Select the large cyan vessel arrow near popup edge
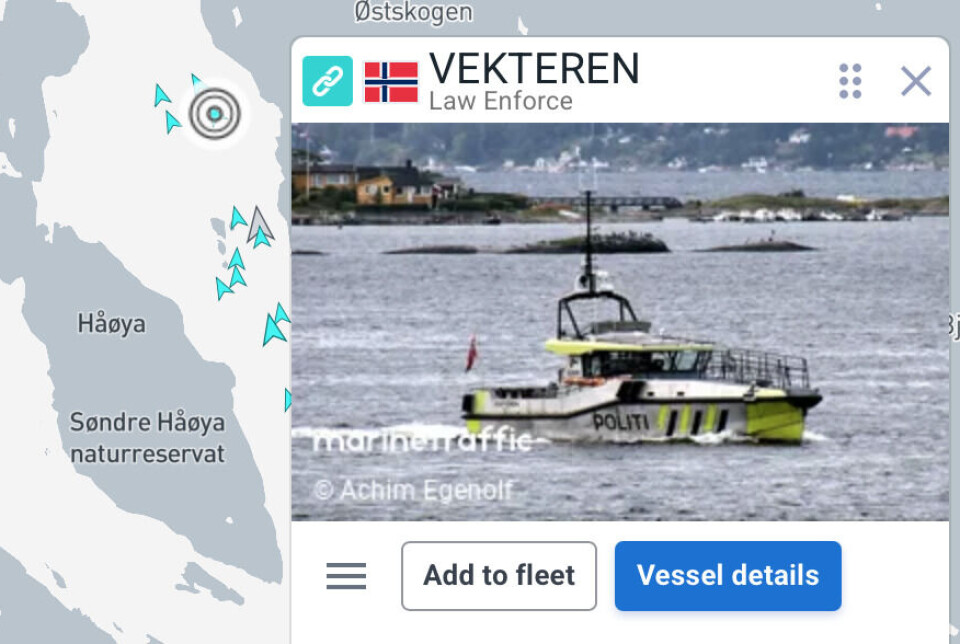The image size is (960, 644). [273, 330]
